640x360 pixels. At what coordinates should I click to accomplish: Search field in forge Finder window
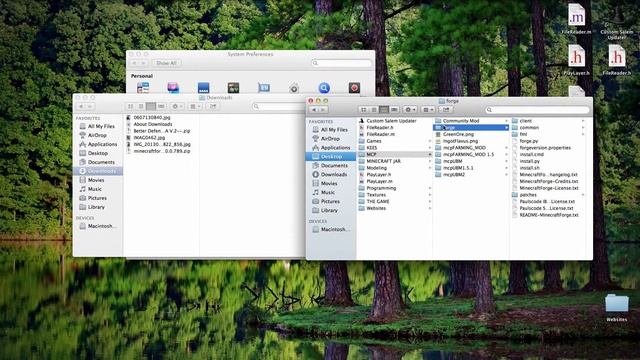pos(537,109)
